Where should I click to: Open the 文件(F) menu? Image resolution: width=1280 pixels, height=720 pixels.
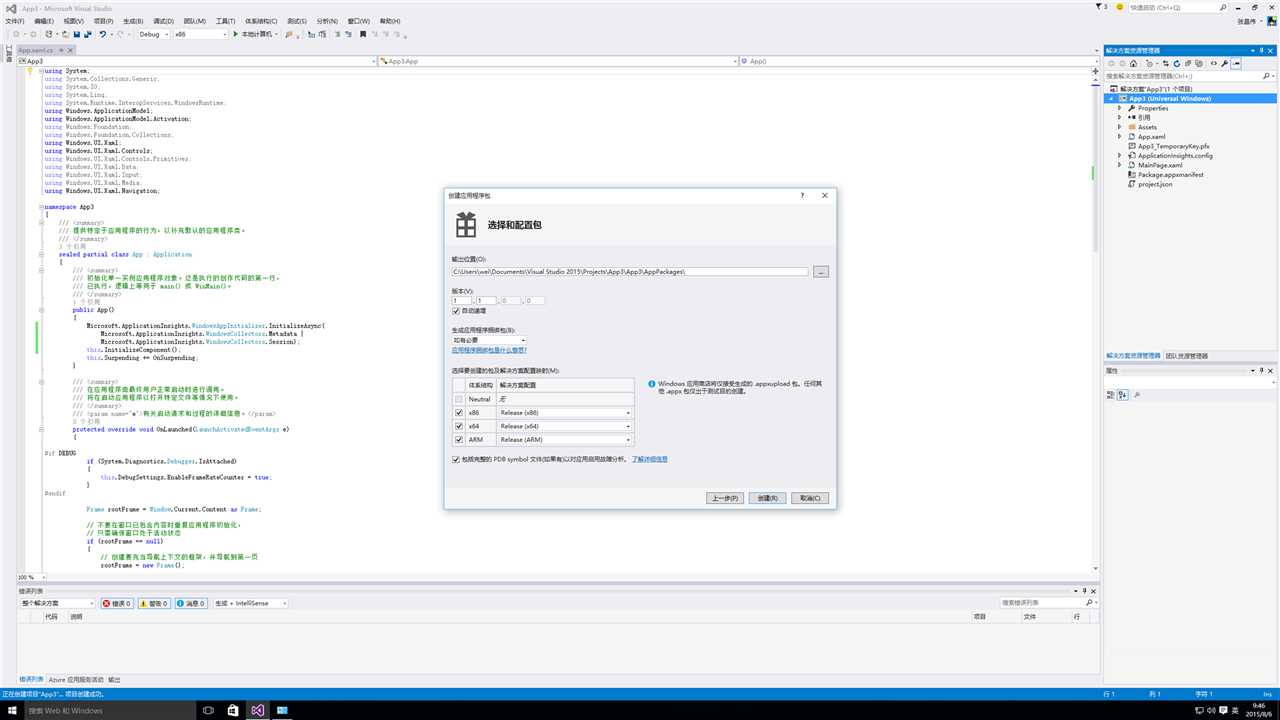pos(15,20)
